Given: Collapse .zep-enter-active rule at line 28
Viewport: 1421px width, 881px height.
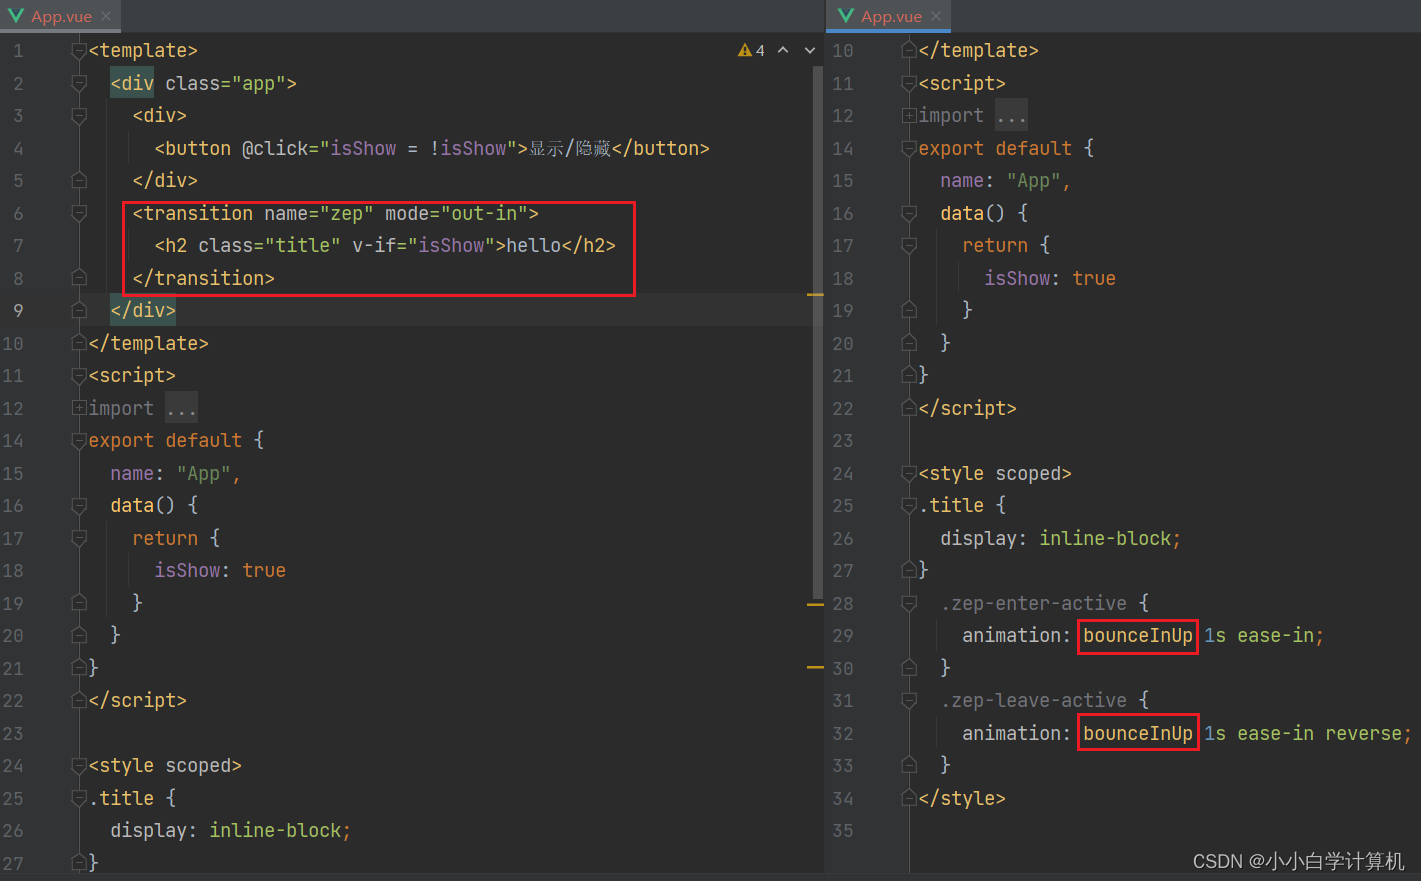Looking at the screenshot, I should coord(909,603).
